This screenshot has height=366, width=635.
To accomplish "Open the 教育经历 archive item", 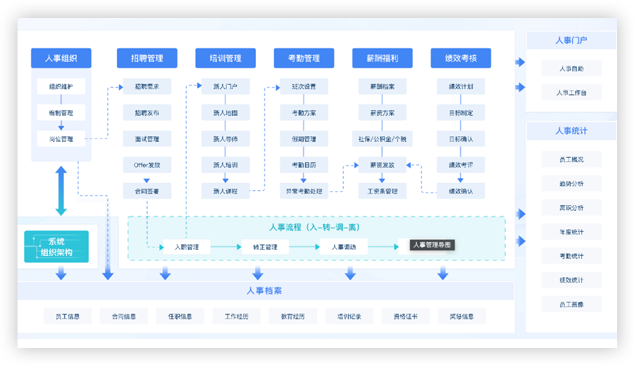I will click(293, 316).
